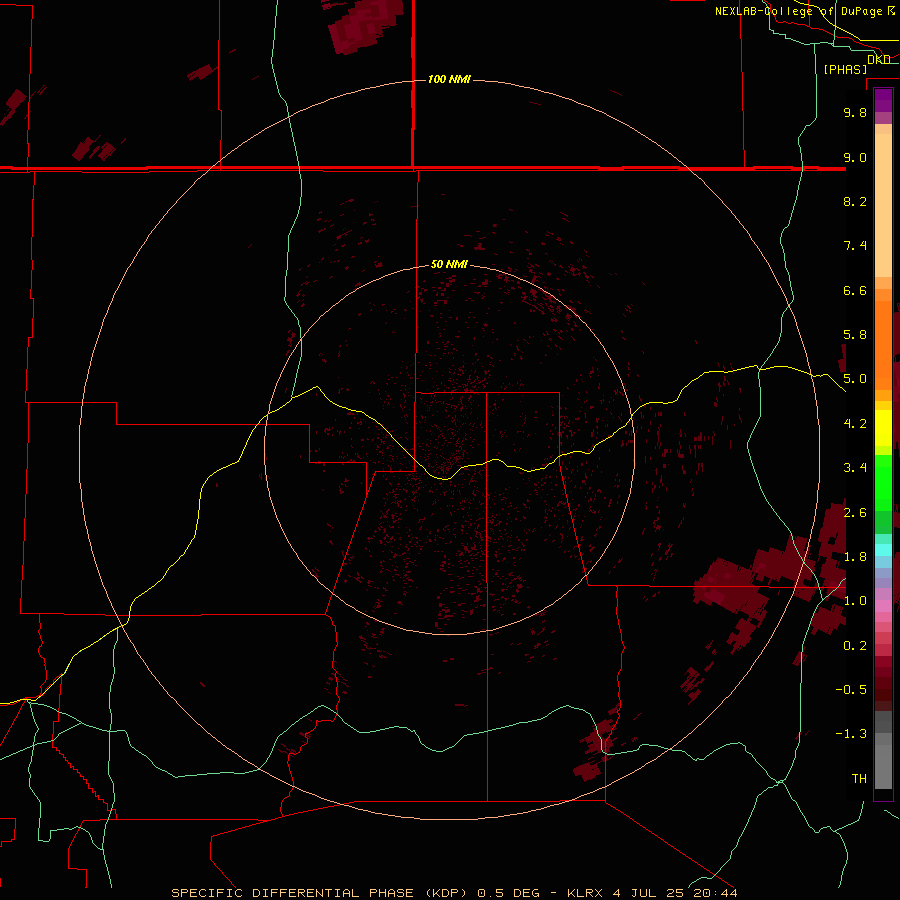The height and width of the screenshot is (900, 900).
Task: Click the 9.0 scale value
Action: click(x=855, y=157)
